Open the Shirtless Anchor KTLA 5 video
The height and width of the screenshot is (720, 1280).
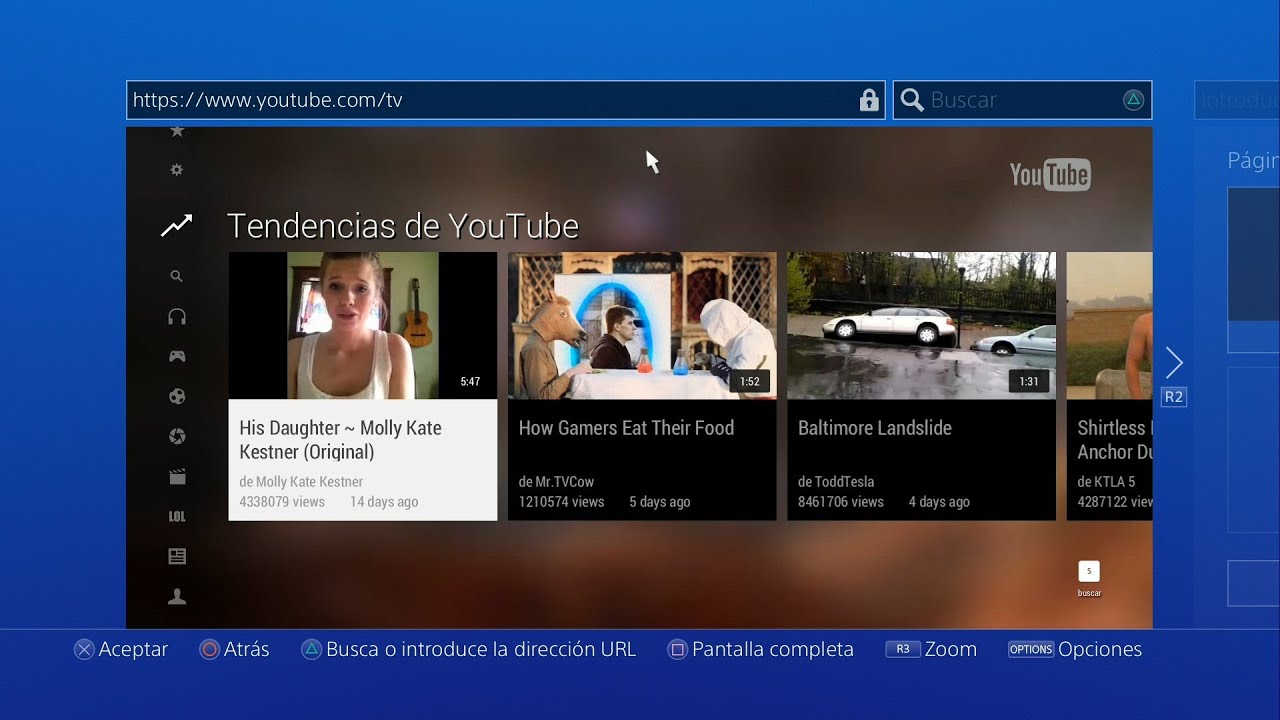click(1110, 386)
